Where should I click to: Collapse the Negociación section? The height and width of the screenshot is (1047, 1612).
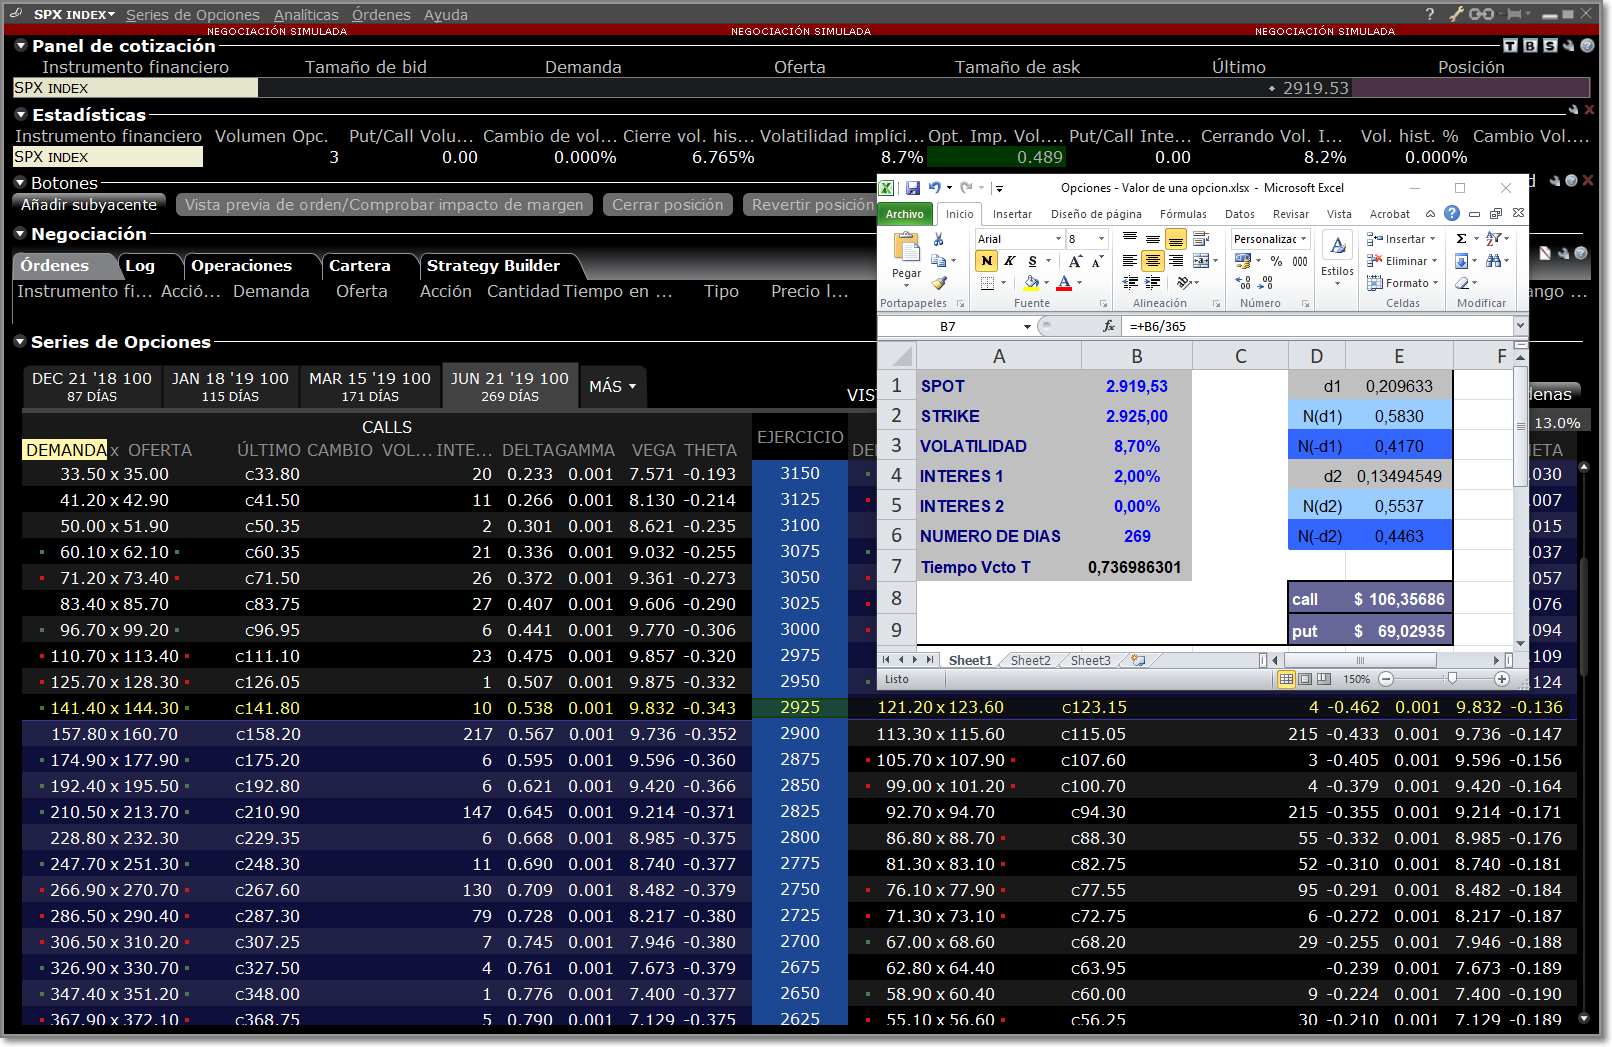coord(20,233)
